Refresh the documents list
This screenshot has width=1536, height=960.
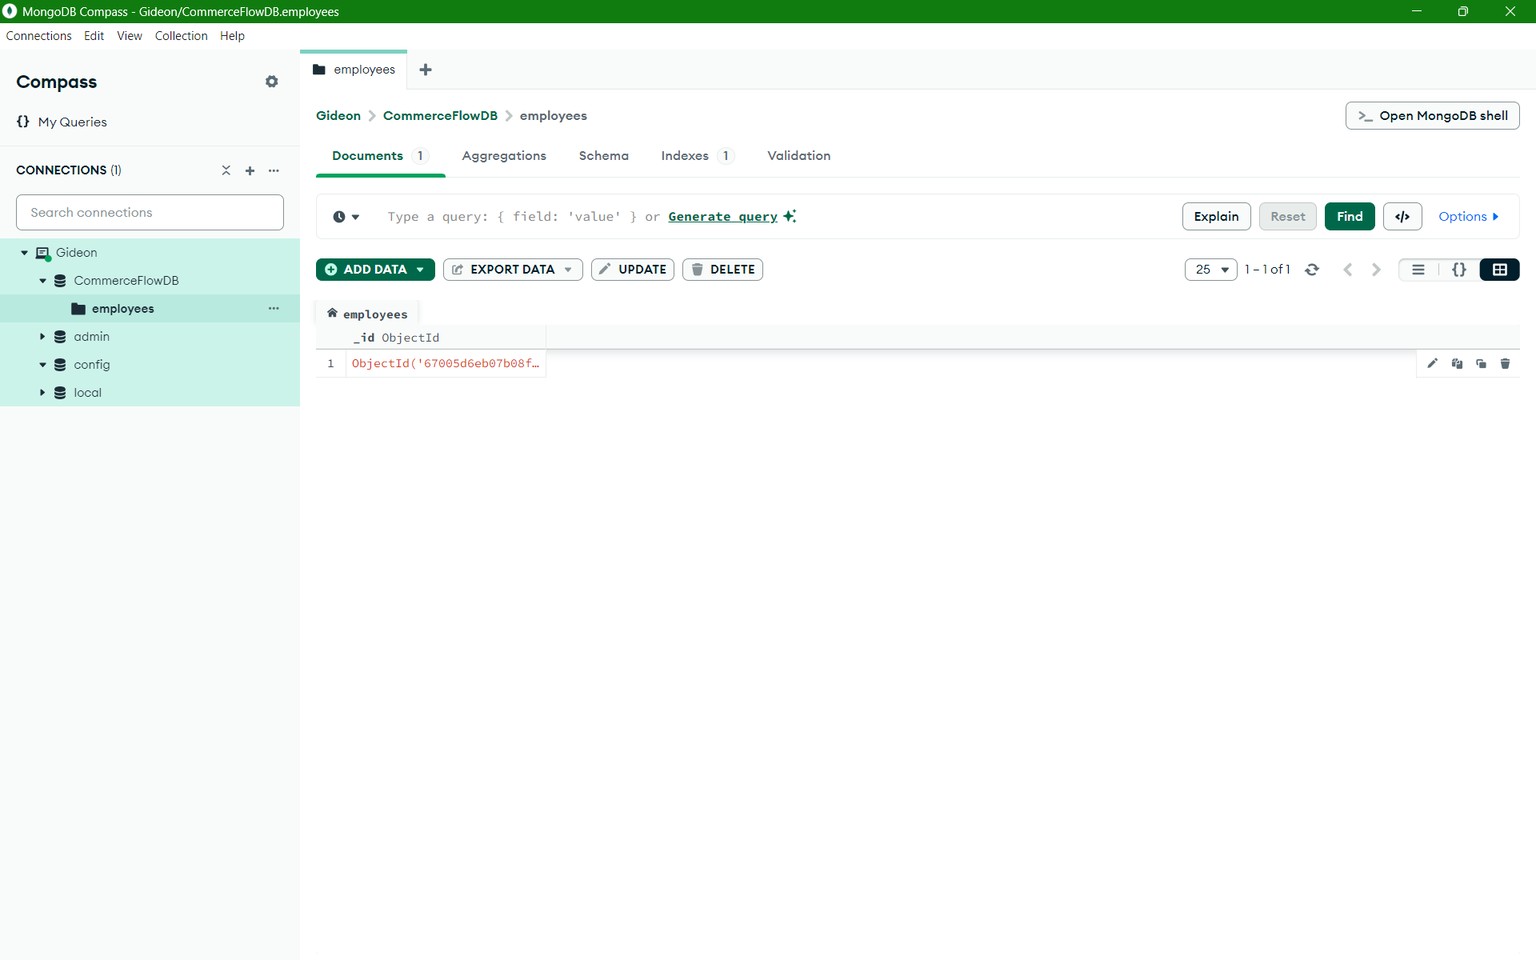pyautogui.click(x=1312, y=270)
